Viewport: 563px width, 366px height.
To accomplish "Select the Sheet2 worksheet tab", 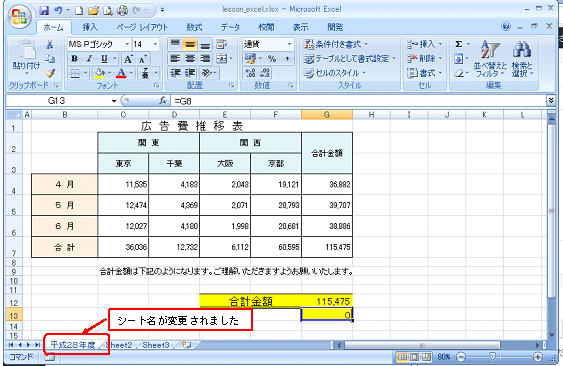I will (x=120, y=345).
